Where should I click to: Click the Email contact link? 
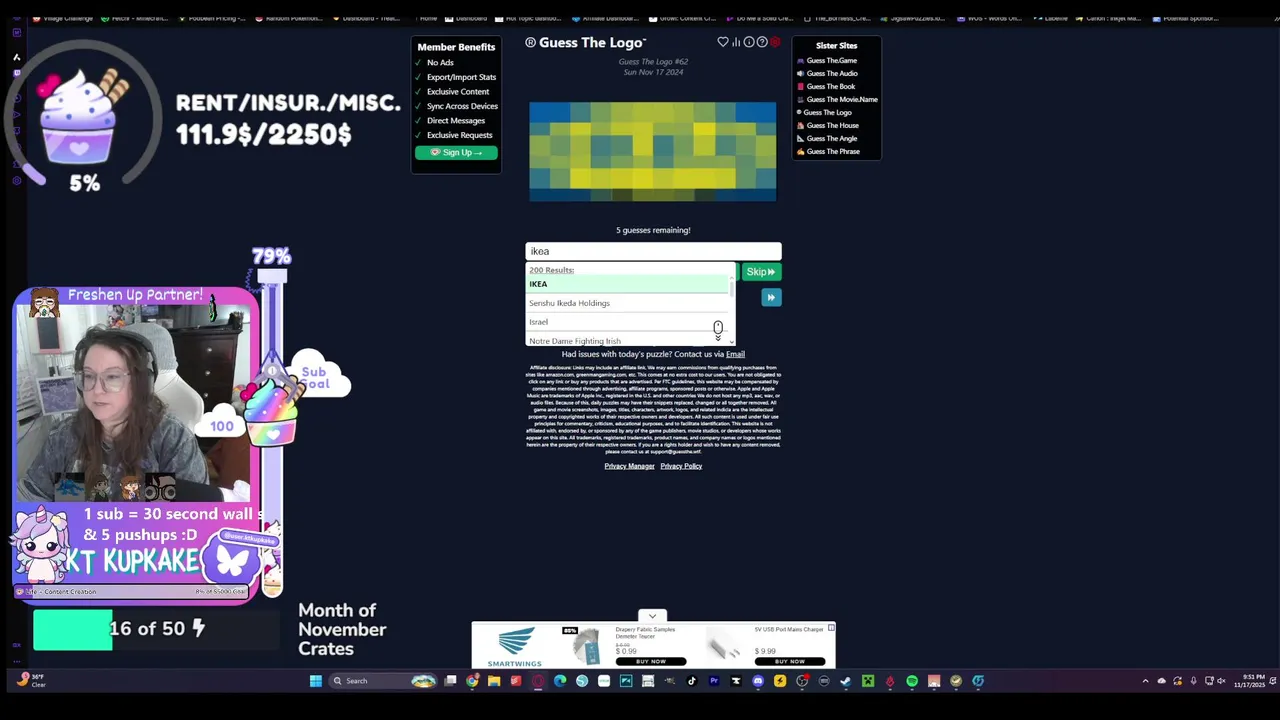pyautogui.click(x=735, y=354)
